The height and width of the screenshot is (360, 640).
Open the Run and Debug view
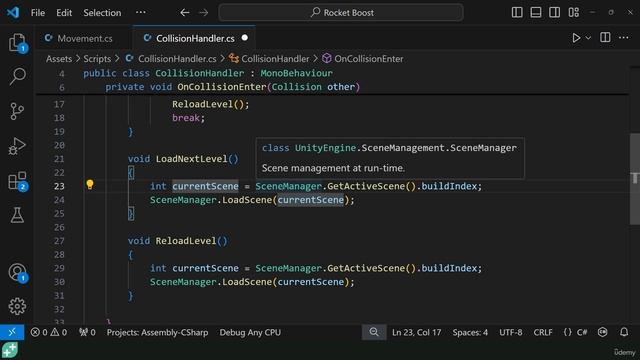coord(17,146)
